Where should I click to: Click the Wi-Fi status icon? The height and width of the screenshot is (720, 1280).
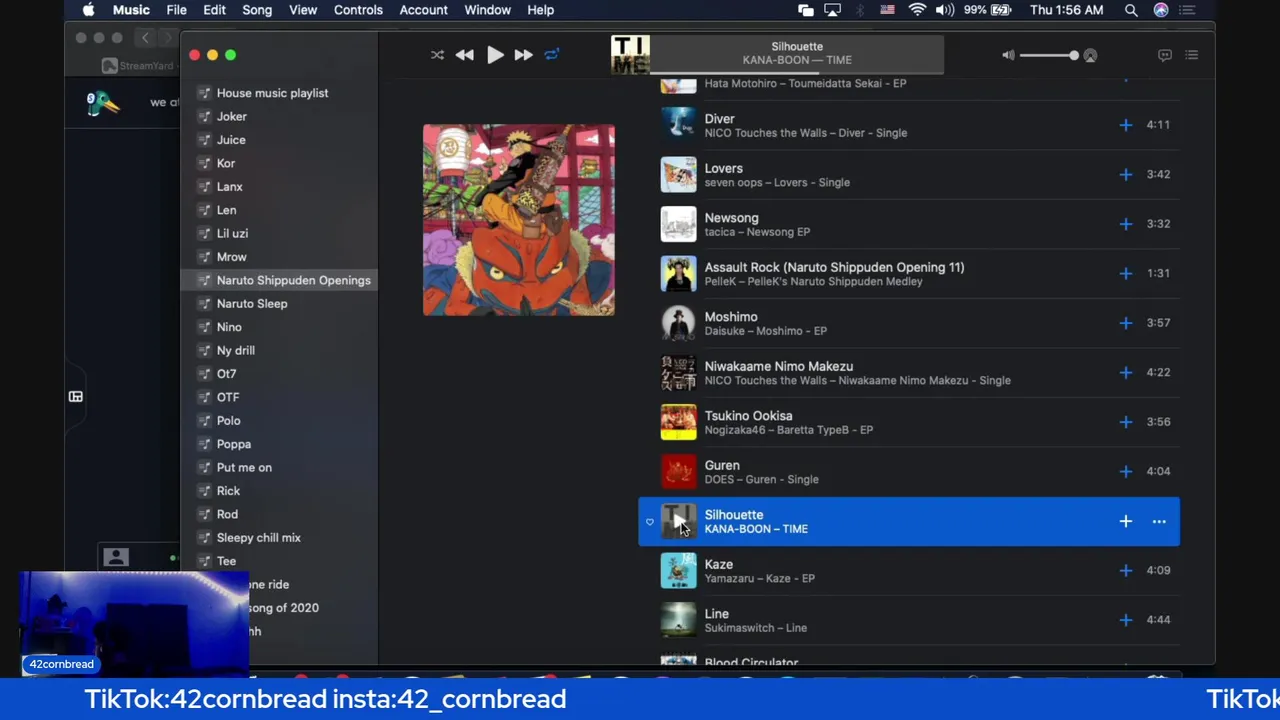917,10
